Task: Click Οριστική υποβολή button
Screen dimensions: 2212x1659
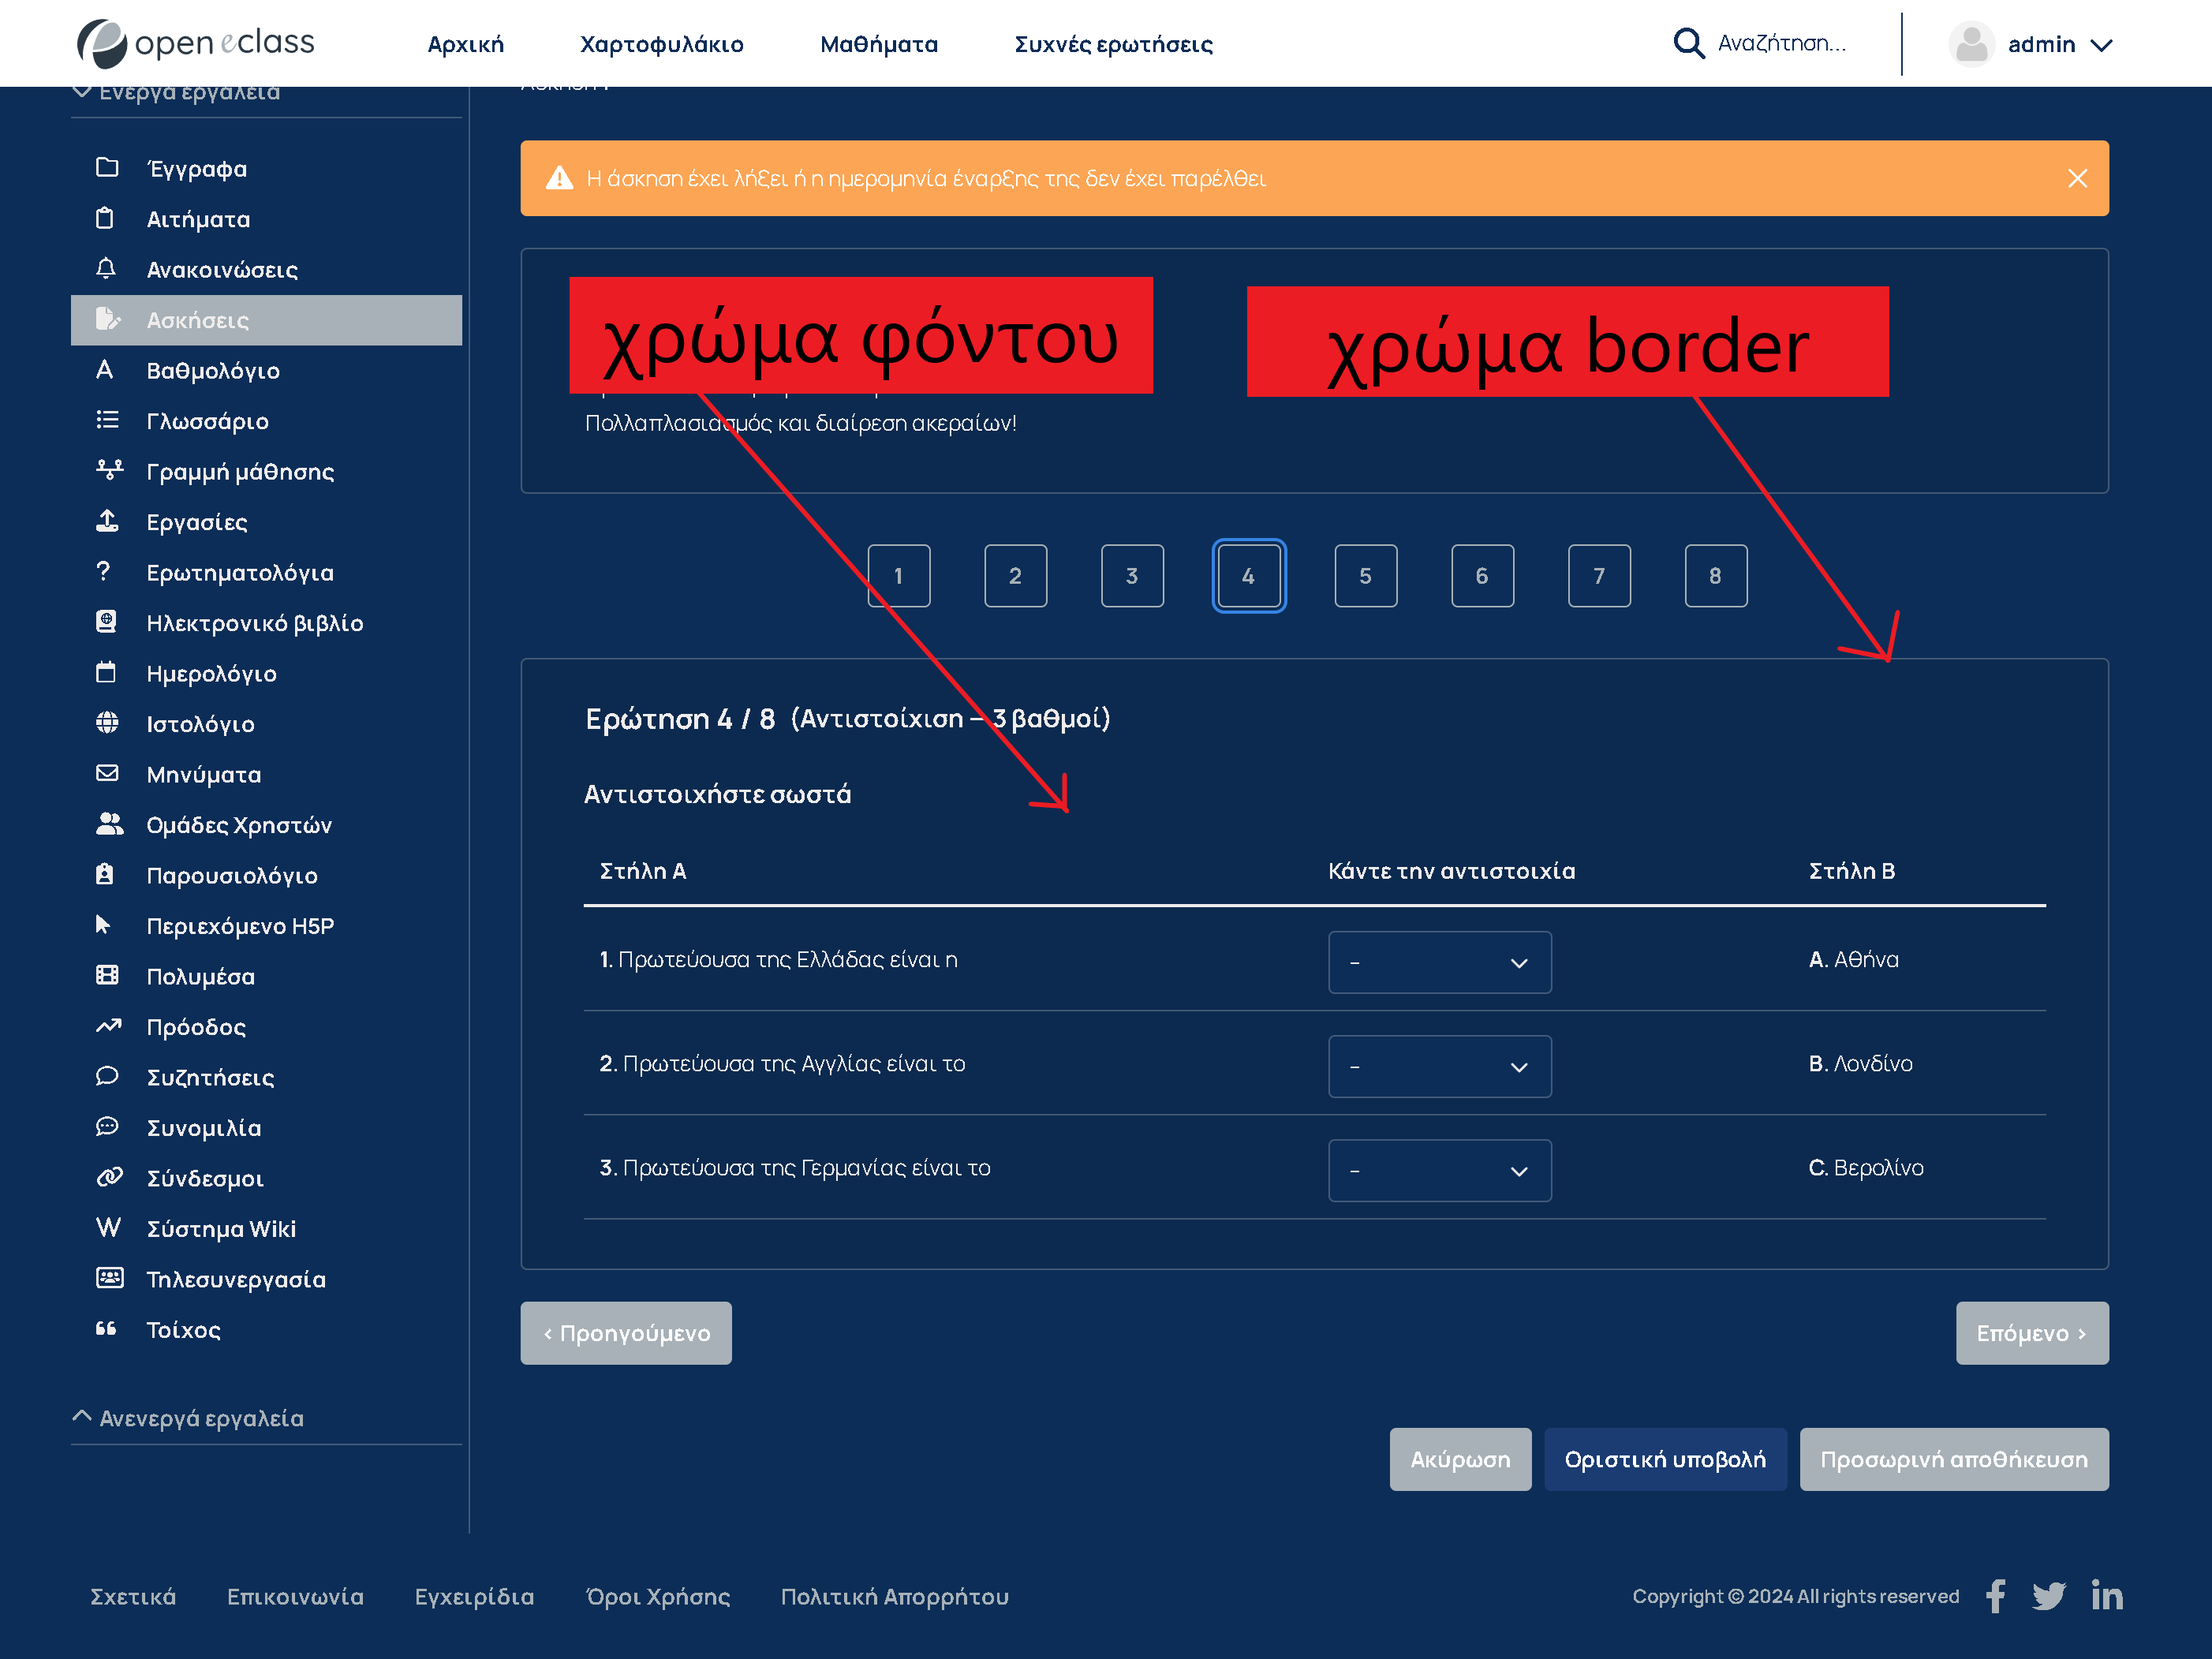Action: [1665, 1459]
